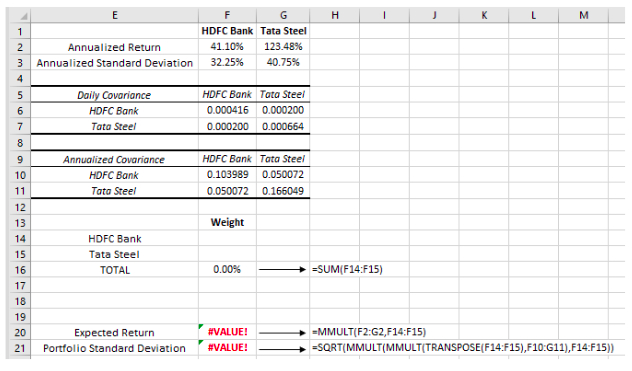Click the 'Annualized Return' label
The image size is (632, 371).
coord(114,47)
